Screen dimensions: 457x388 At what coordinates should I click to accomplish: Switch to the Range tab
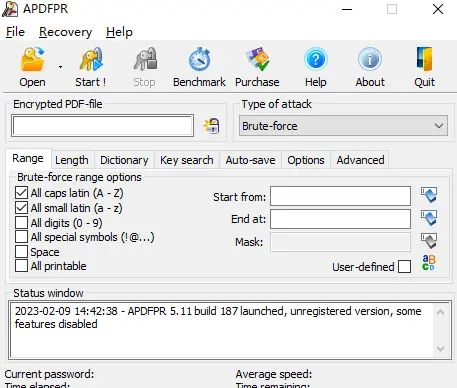coord(28,158)
